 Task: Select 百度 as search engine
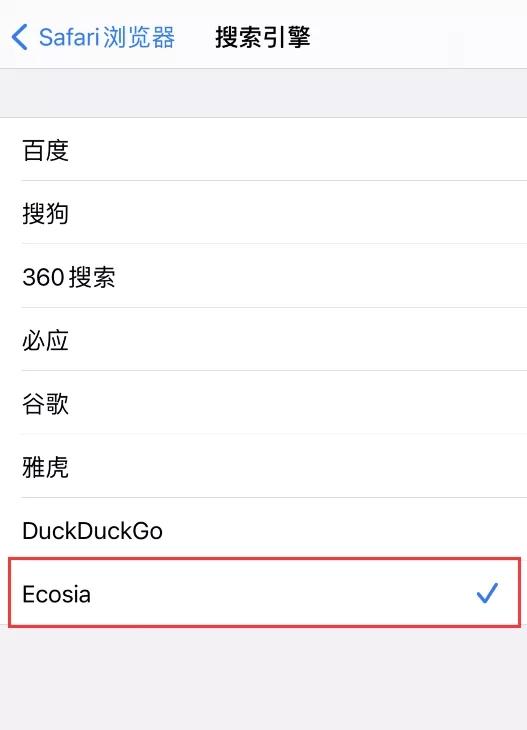tap(264, 149)
